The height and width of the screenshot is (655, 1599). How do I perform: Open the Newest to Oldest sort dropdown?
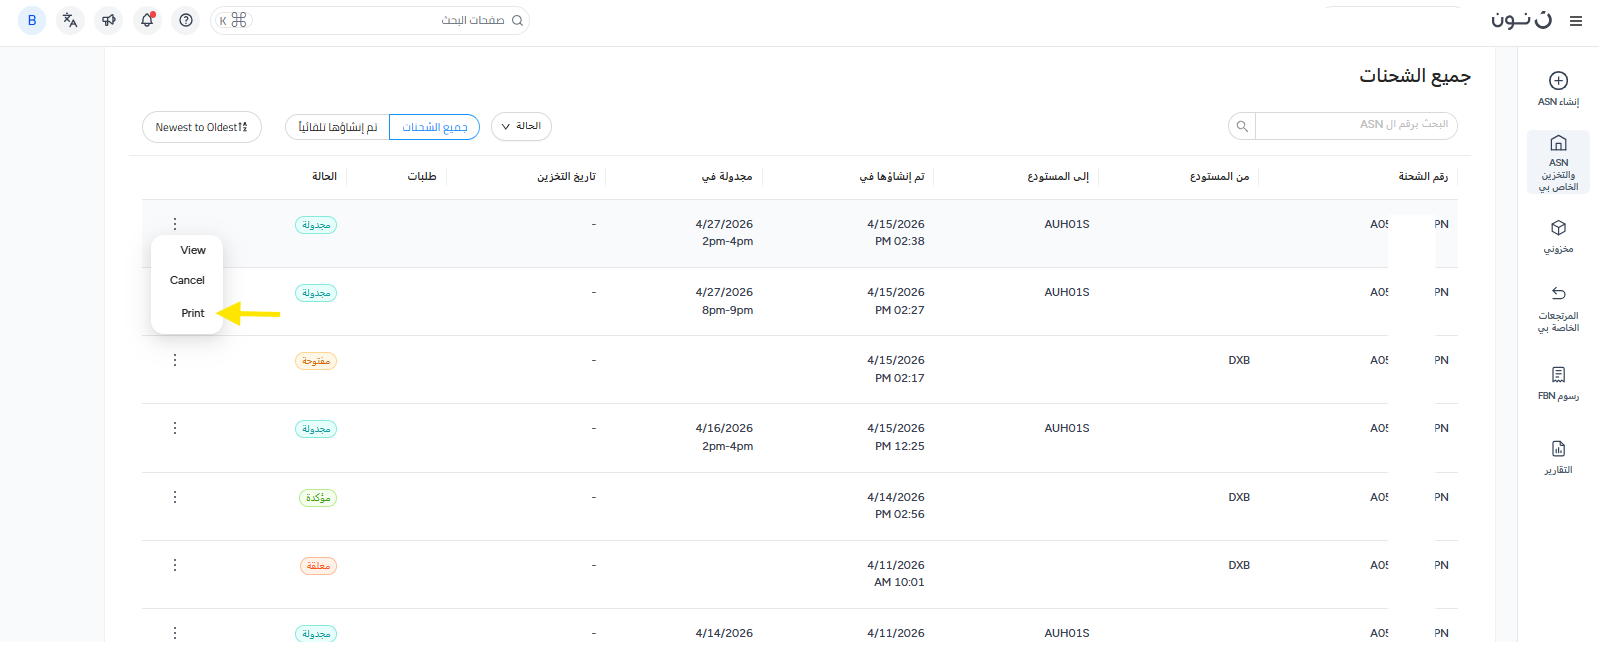[x=201, y=127]
